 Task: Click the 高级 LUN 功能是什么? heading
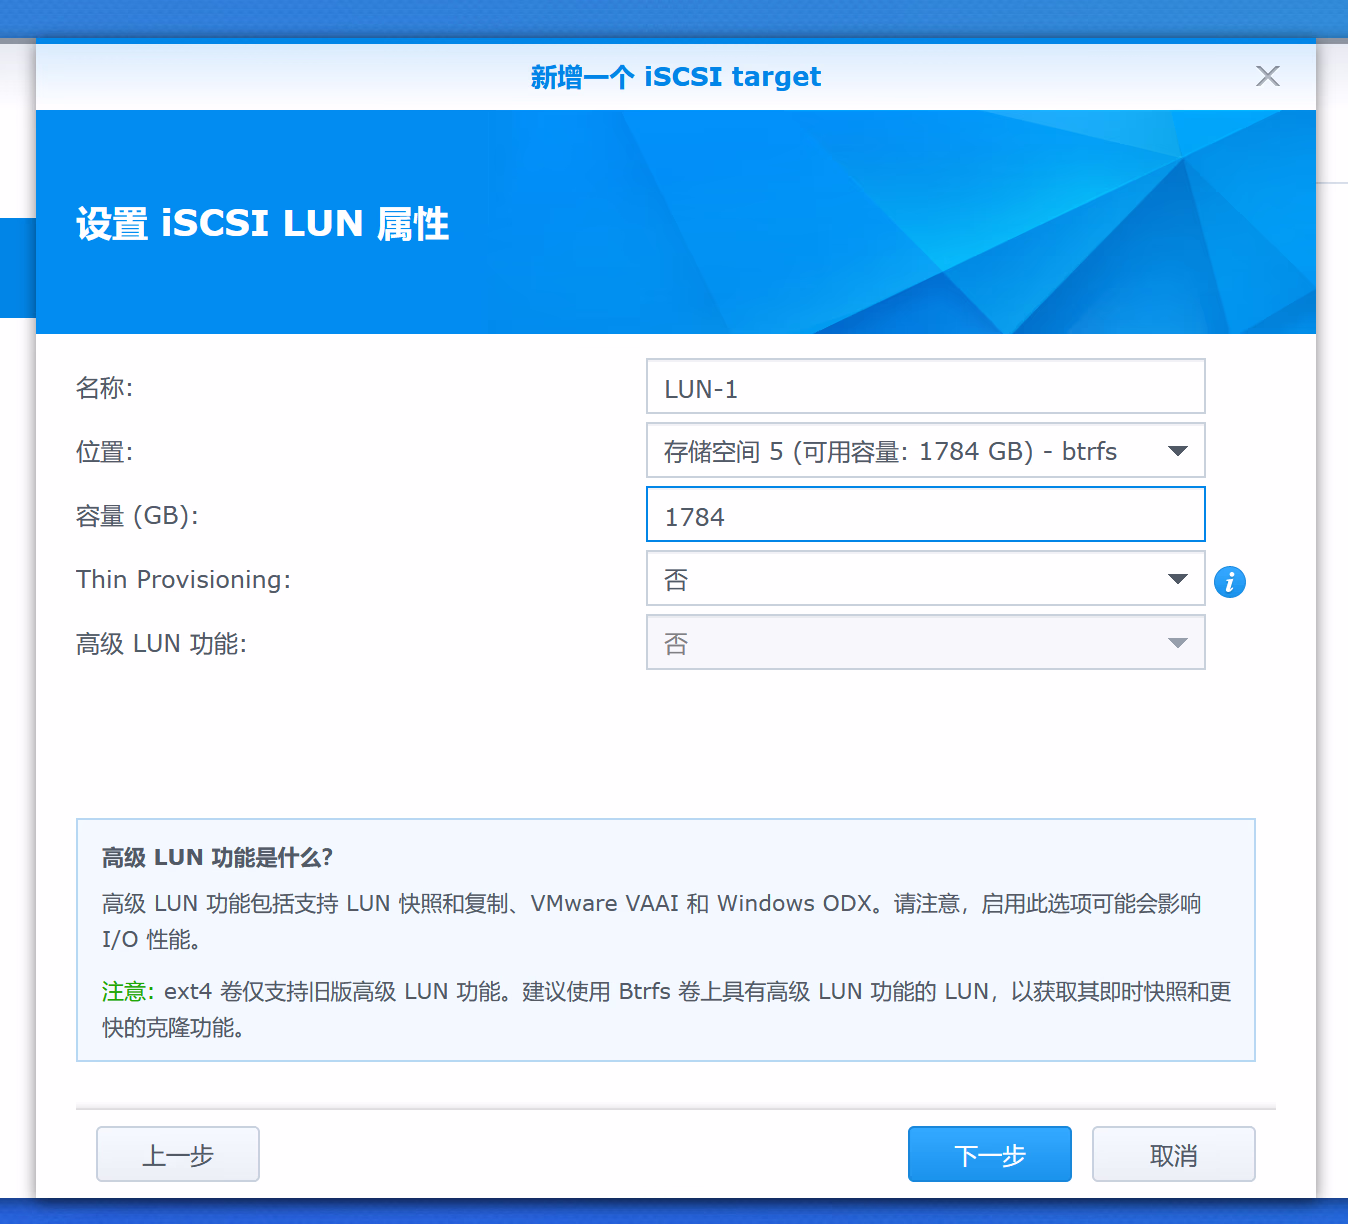217,858
